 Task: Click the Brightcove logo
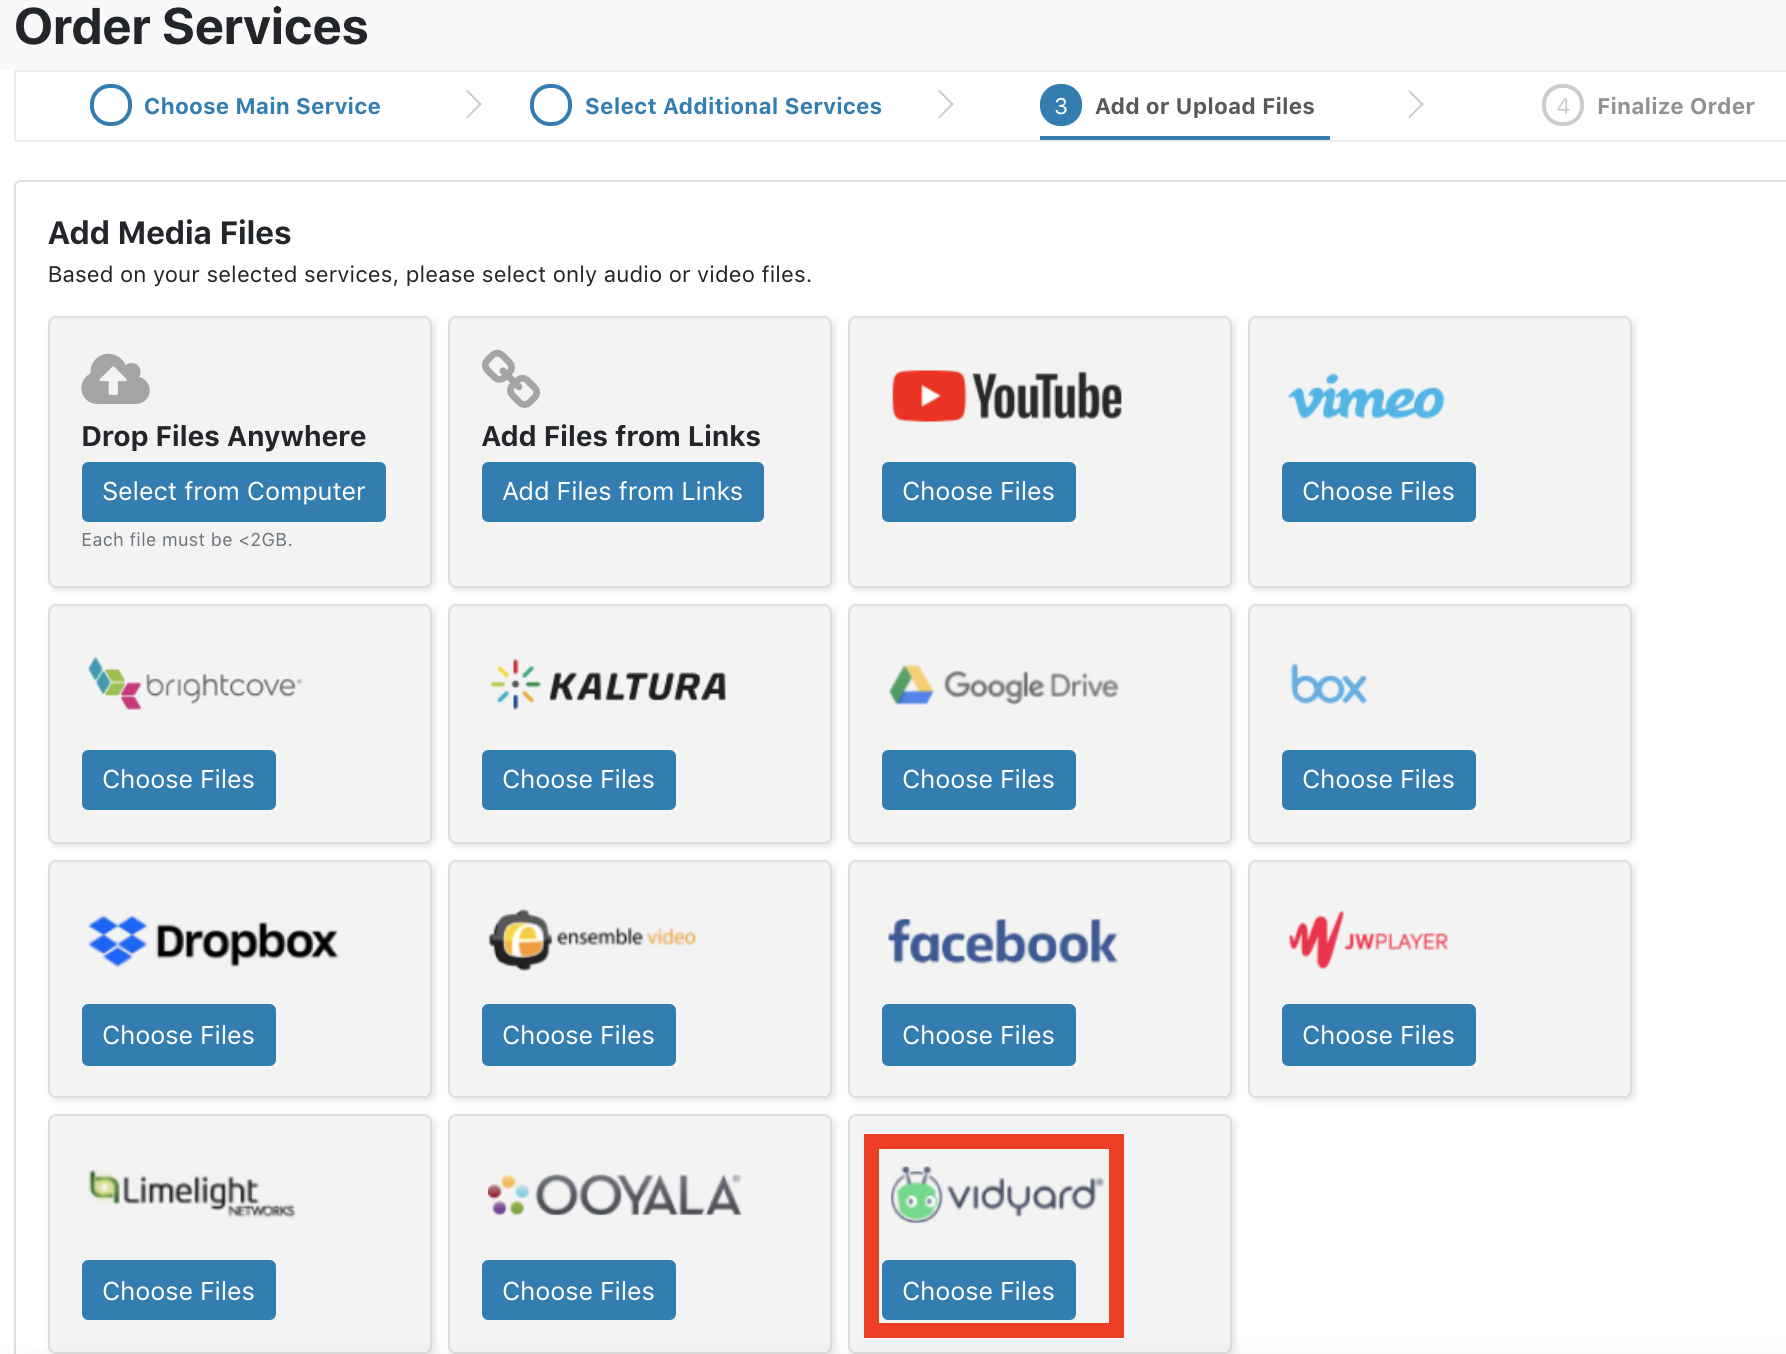click(195, 684)
